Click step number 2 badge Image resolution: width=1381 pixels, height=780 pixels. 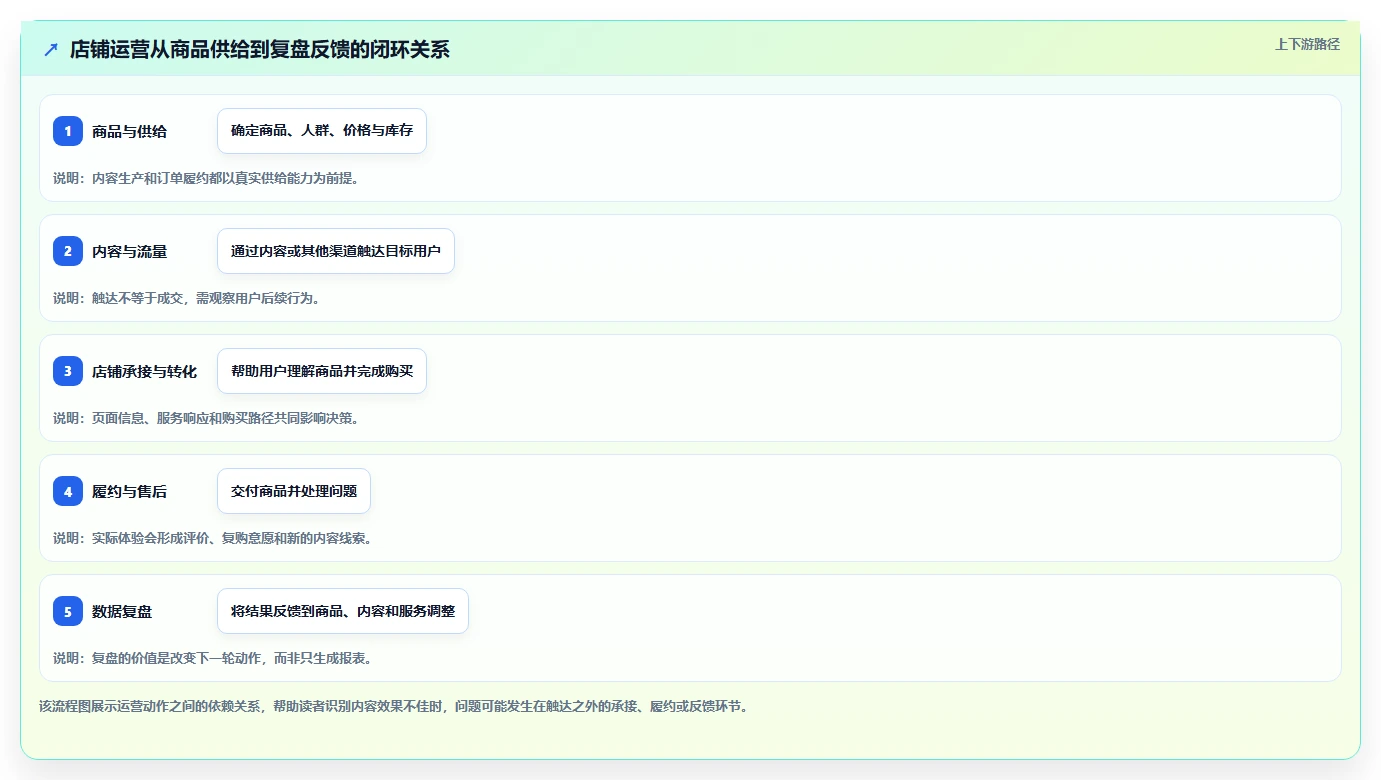[x=68, y=251]
